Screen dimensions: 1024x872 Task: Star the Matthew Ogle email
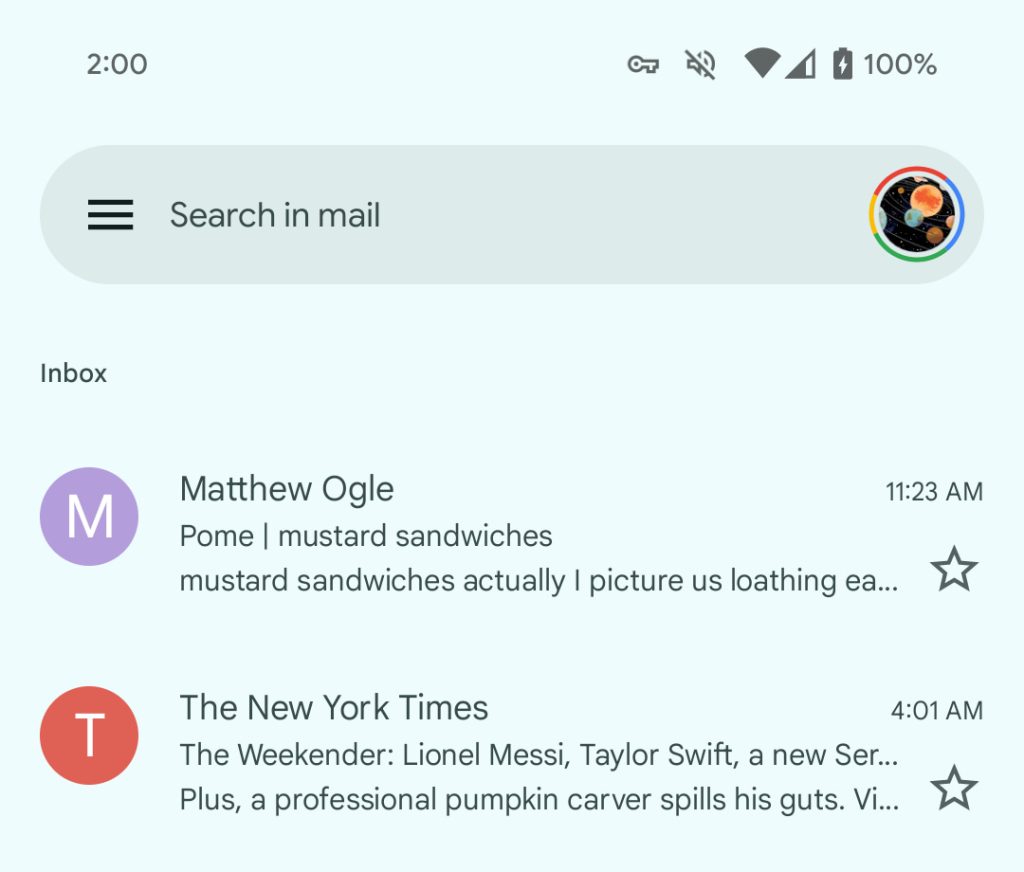pyautogui.click(x=954, y=569)
